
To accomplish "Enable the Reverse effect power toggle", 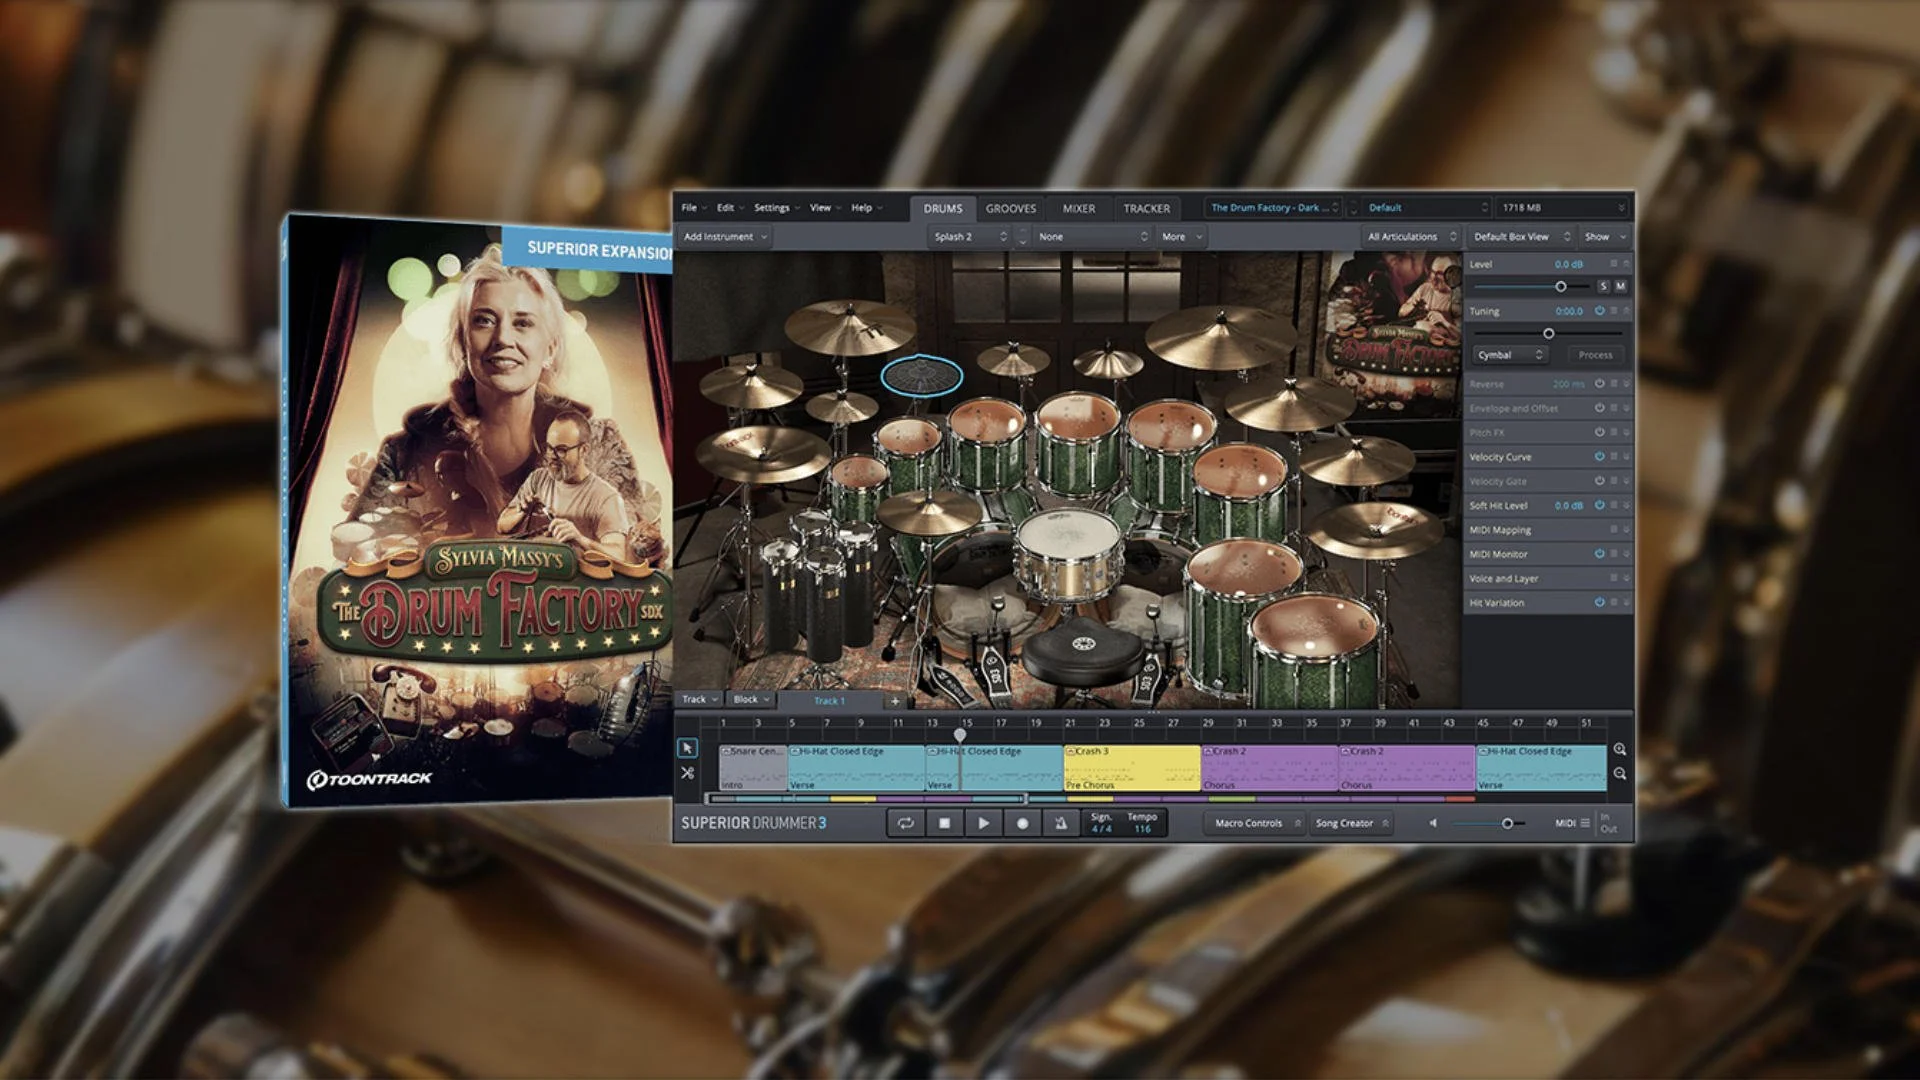I will point(1600,383).
